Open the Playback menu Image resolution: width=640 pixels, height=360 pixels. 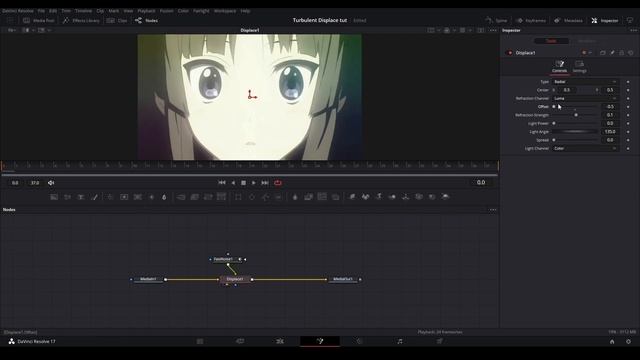pos(146,11)
